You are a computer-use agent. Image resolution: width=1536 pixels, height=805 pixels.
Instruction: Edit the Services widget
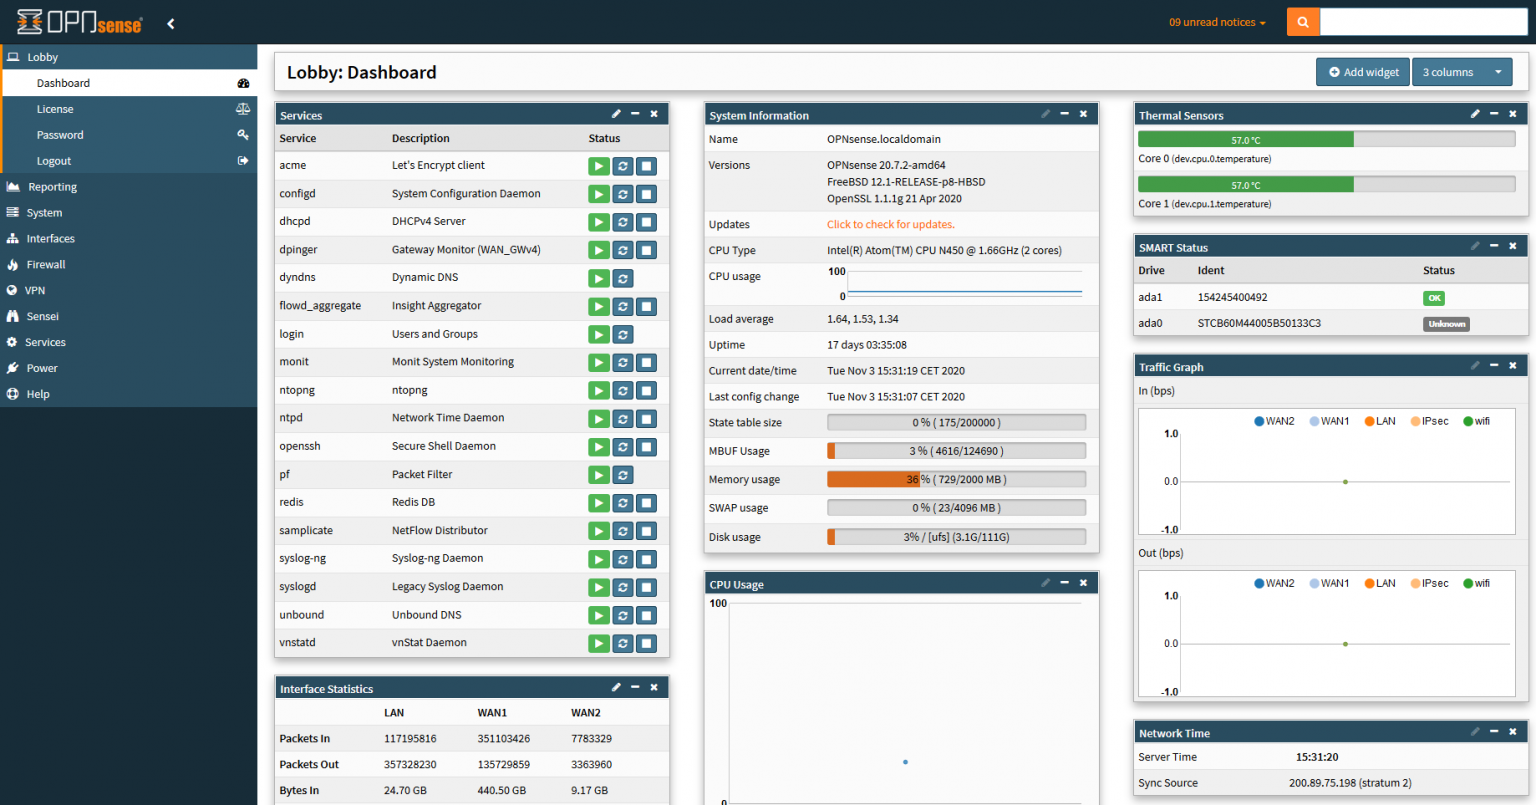[x=617, y=114]
